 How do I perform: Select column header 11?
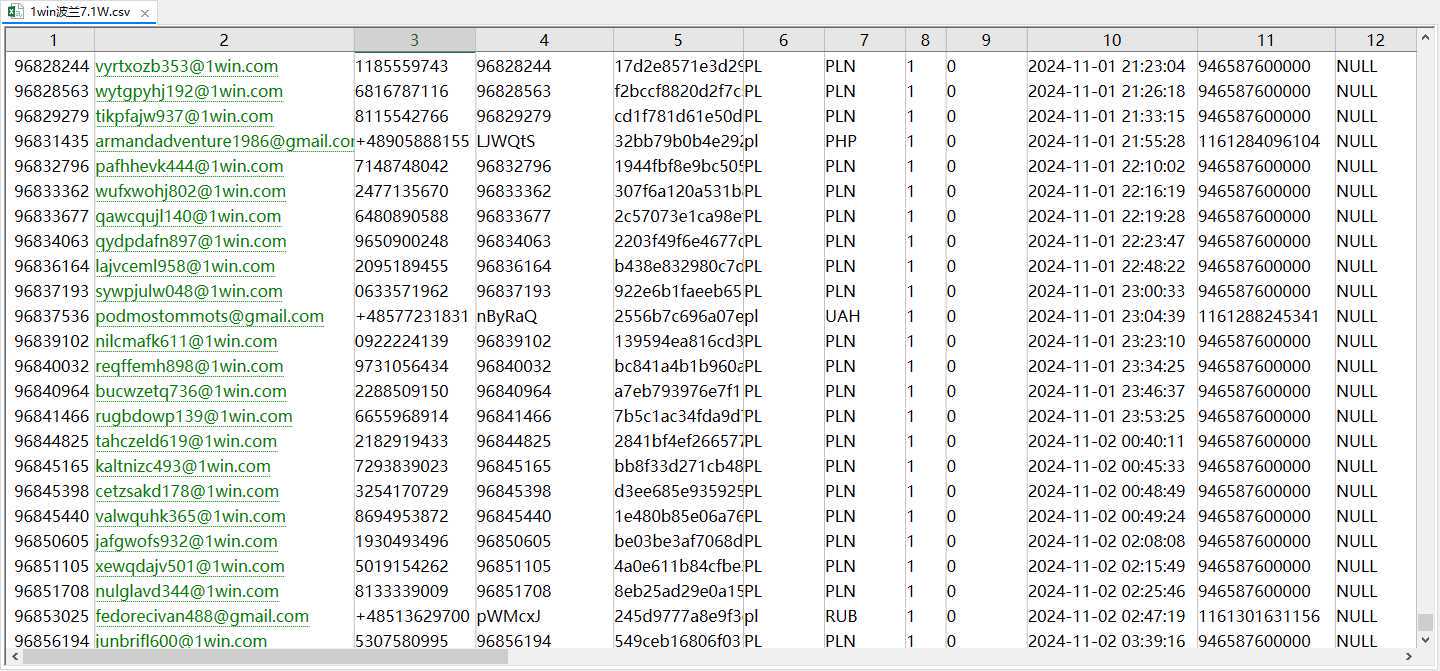[x=1266, y=40]
